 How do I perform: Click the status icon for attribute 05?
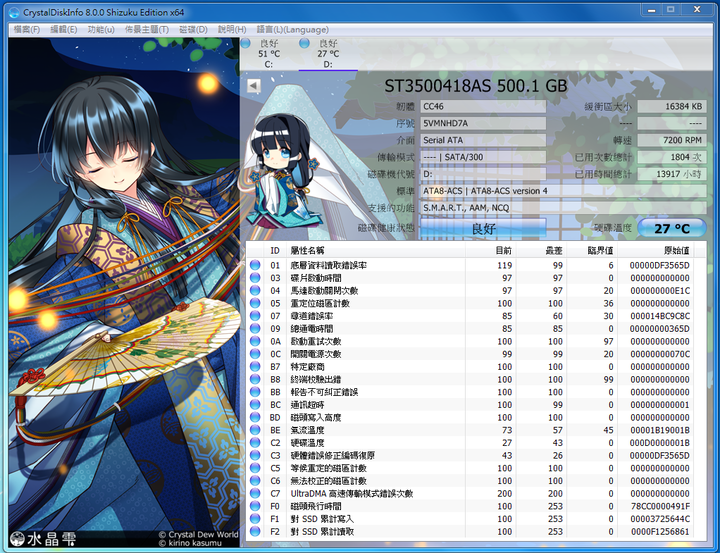255,303
